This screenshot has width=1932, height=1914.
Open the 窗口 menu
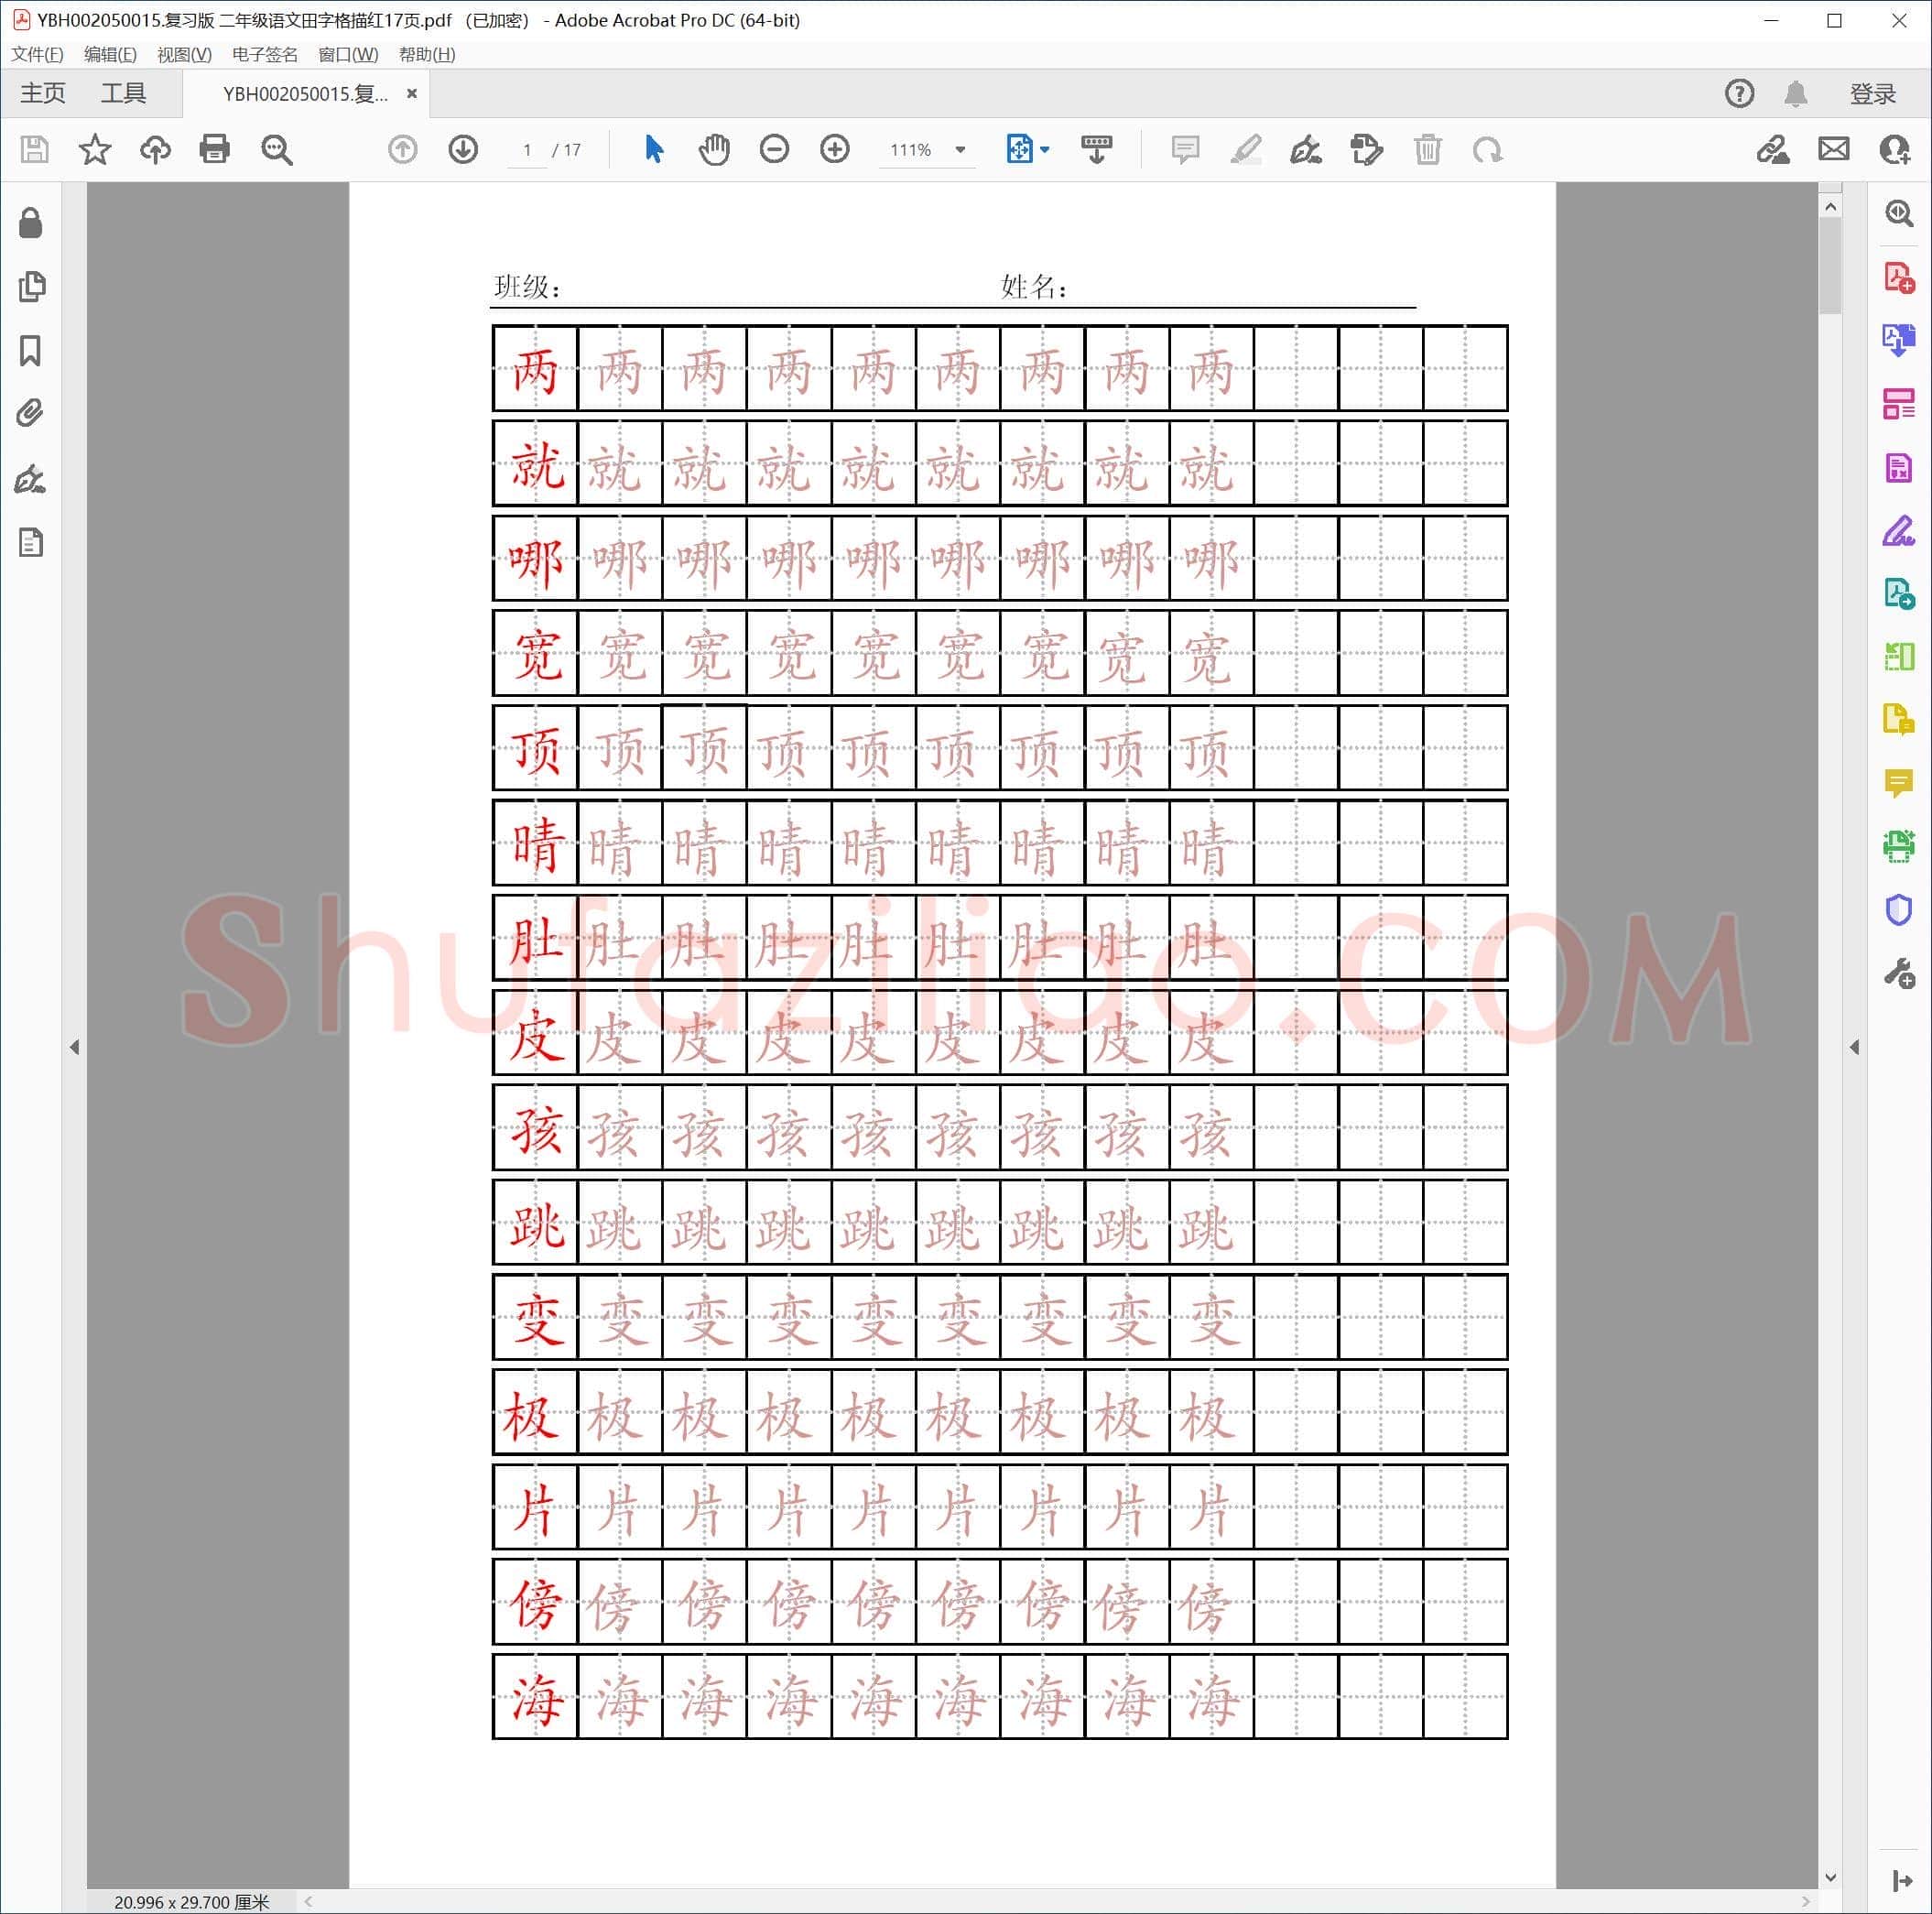click(x=348, y=54)
